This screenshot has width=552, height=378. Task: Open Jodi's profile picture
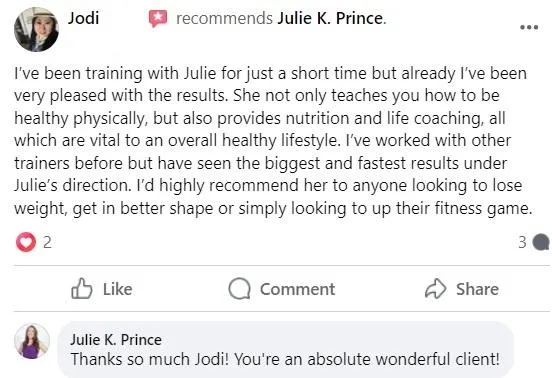pos(36,30)
